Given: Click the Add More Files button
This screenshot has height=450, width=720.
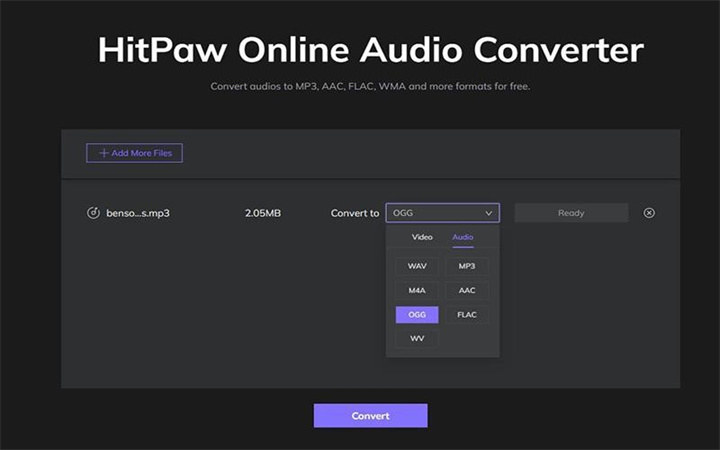Looking at the screenshot, I should (134, 153).
